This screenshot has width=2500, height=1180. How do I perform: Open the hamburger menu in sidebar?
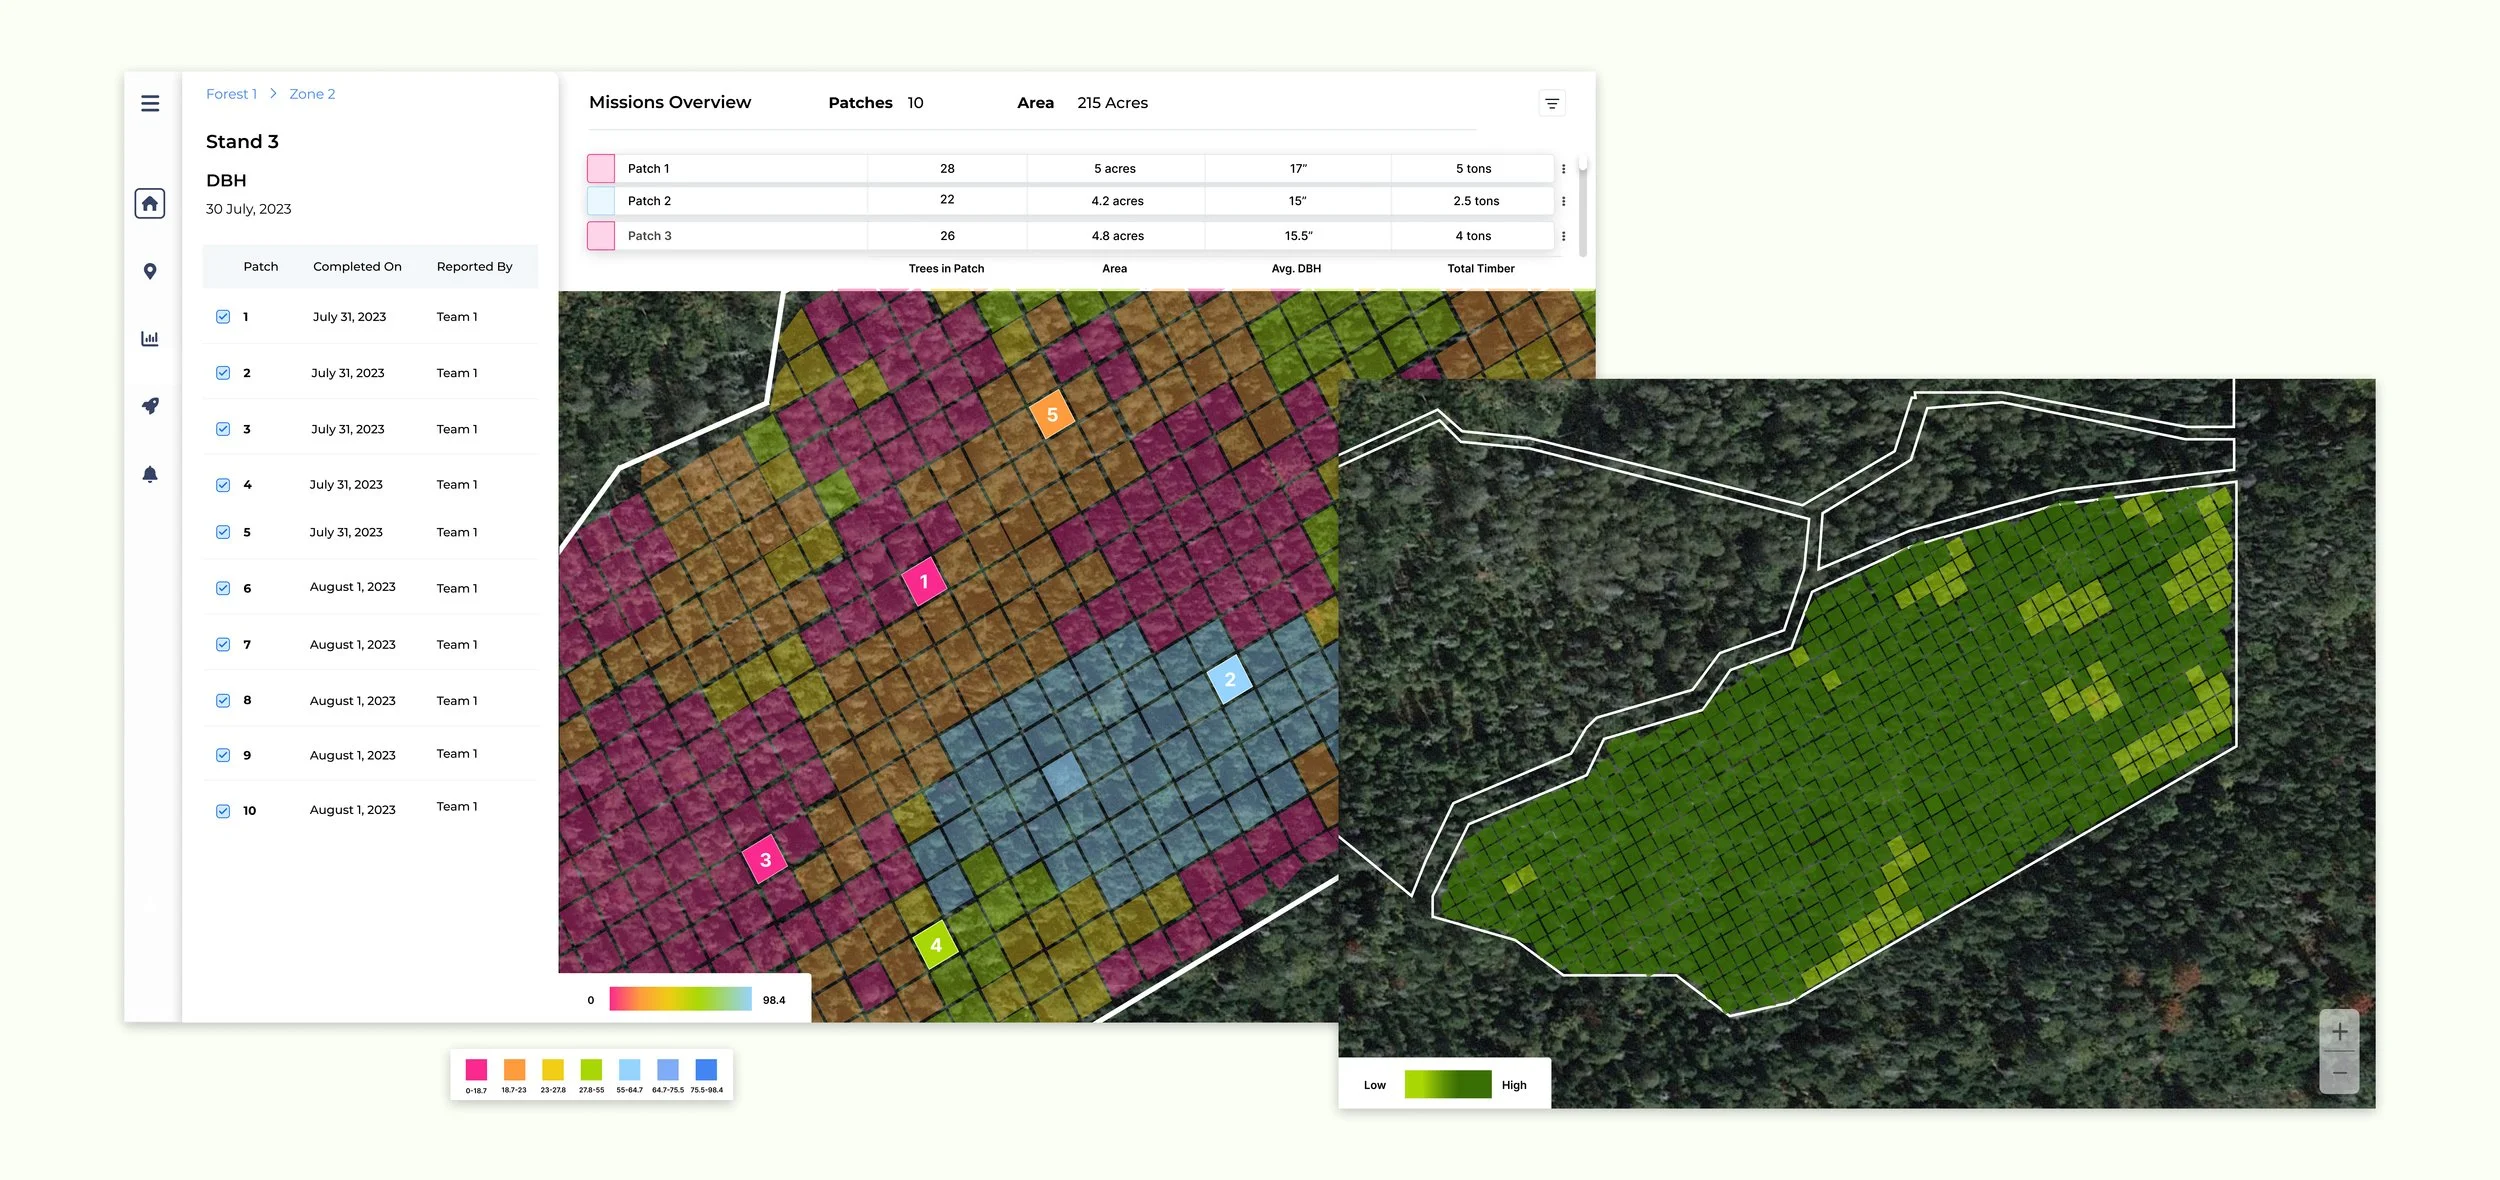coord(150,104)
